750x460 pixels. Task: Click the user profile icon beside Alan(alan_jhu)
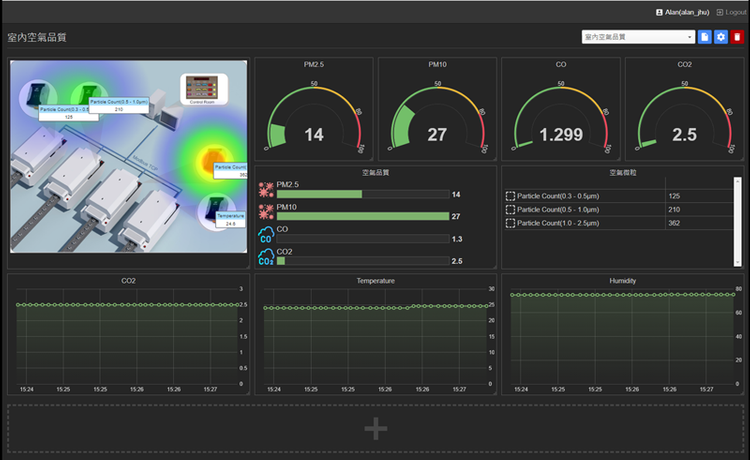point(659,12)
